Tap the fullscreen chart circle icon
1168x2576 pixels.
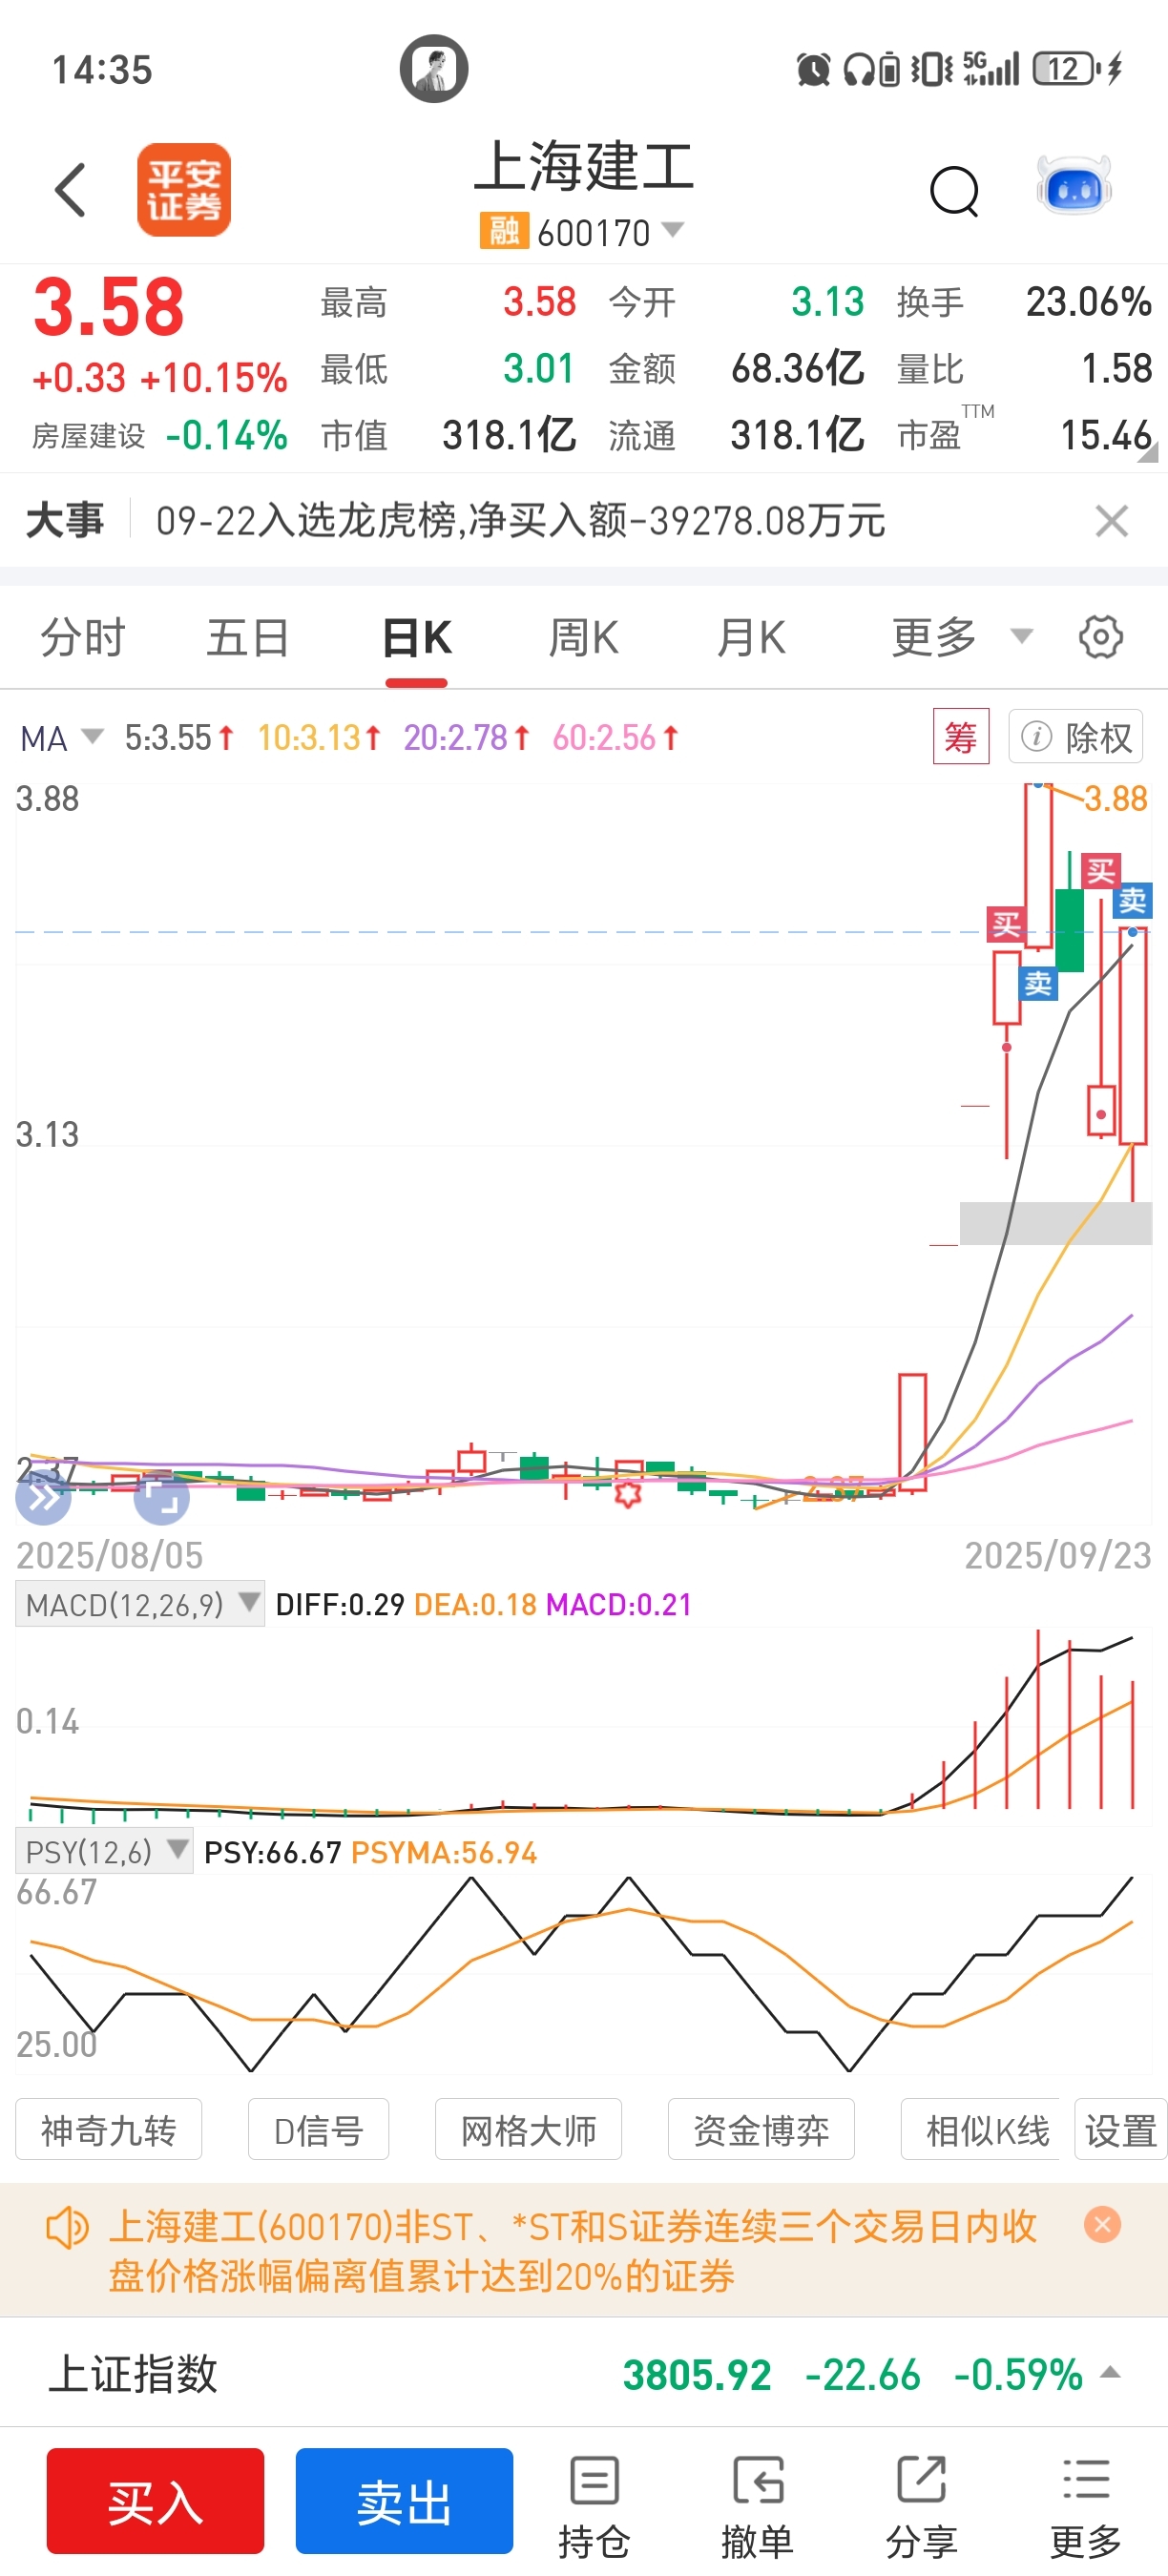pyautogui.click(x=161, y=1497)
